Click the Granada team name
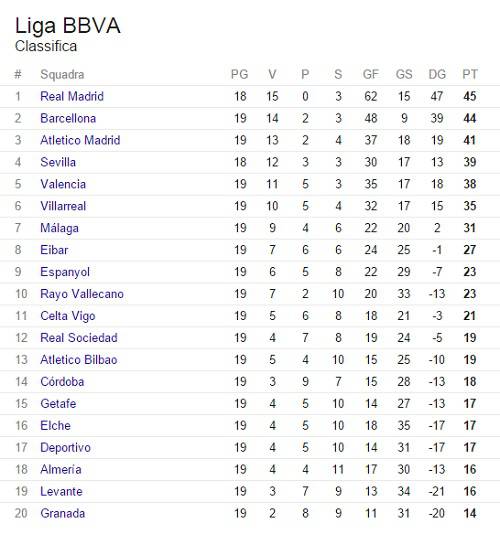500x534 pixels. pyautogui.click(x=63, y=514)
